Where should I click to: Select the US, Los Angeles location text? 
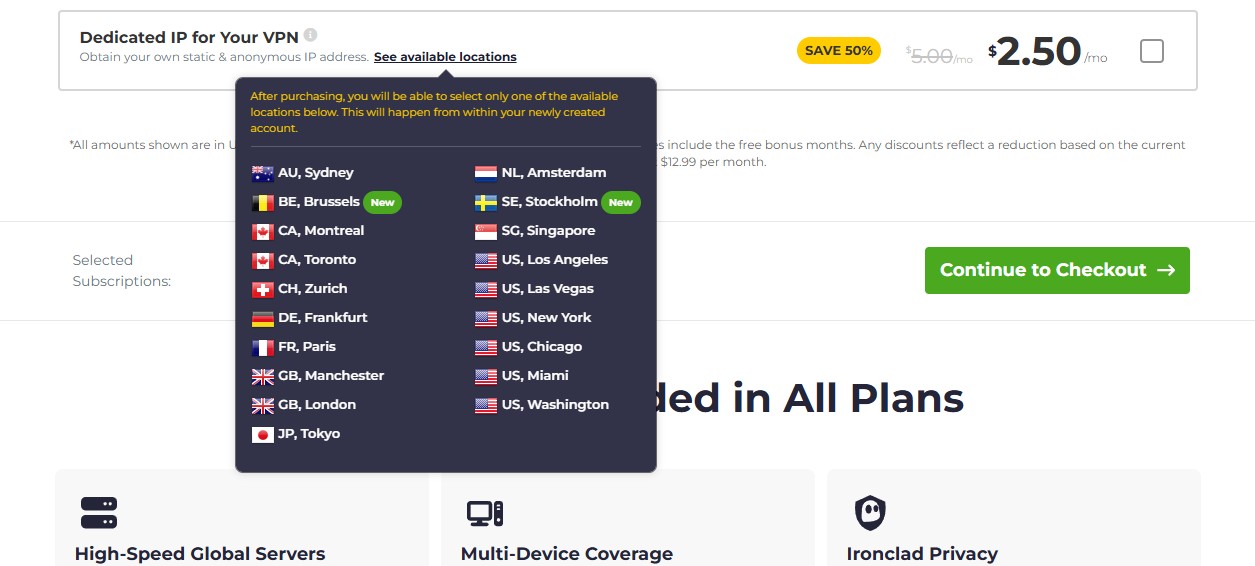coord(555,260)
